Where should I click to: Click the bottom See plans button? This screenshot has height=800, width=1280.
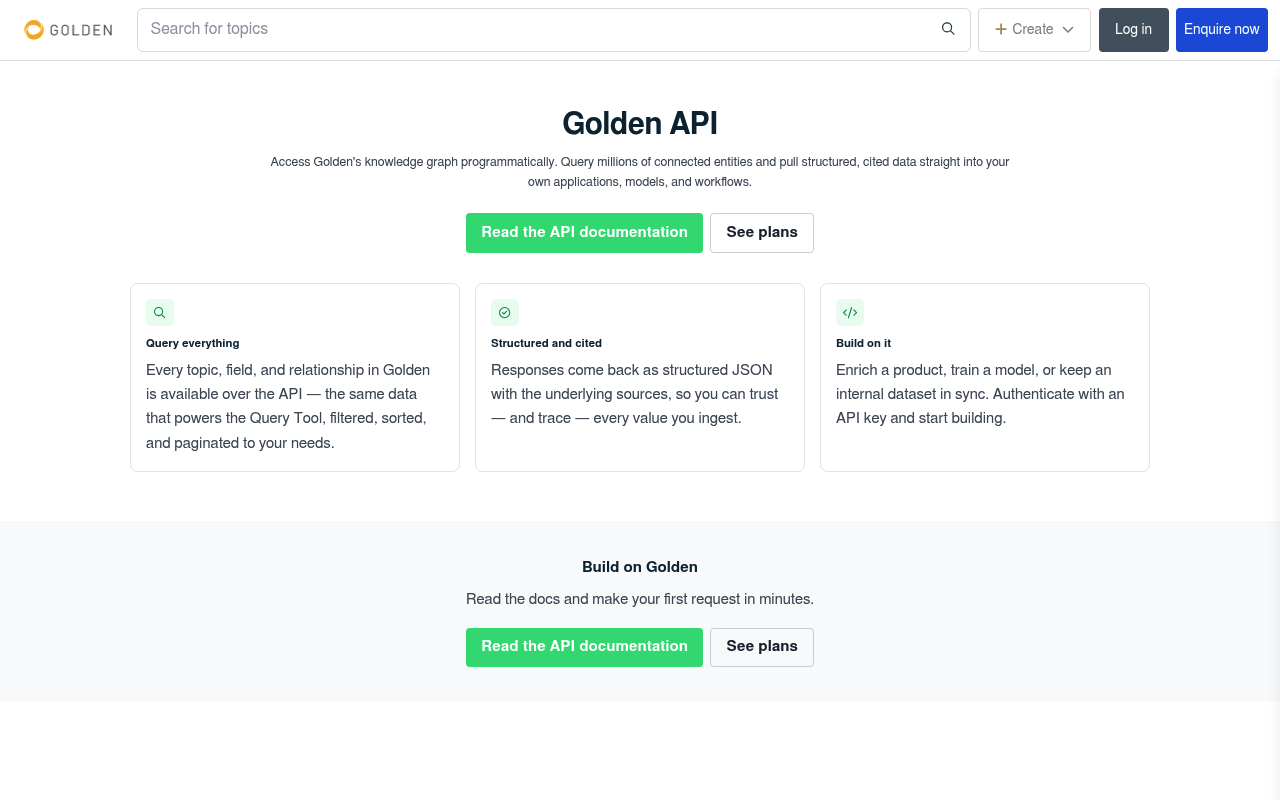(x=762, y=647)
